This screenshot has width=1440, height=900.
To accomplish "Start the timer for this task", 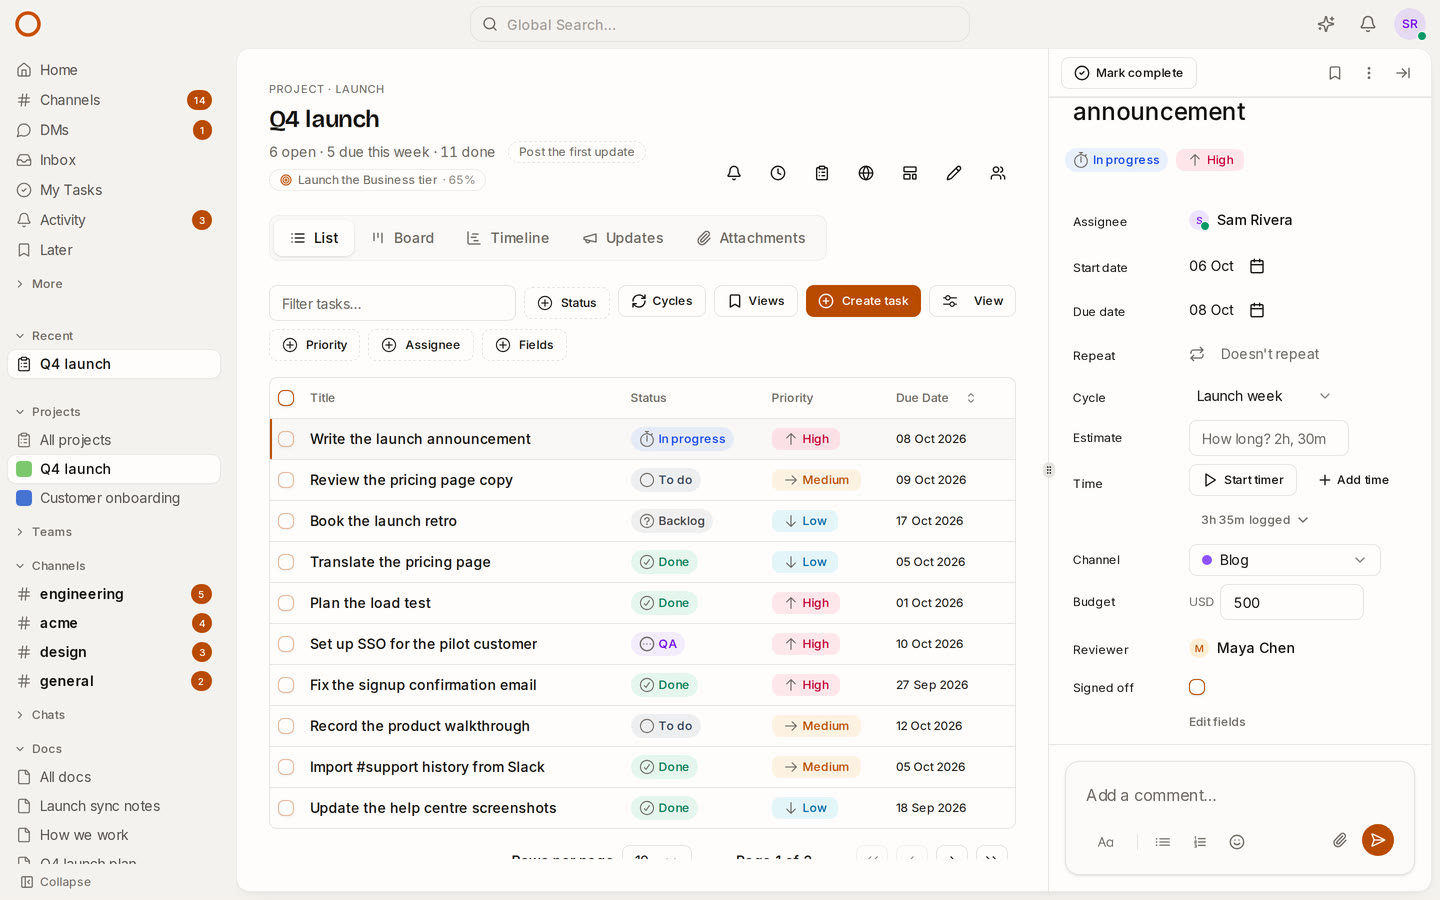I will tap(1243, 480).
